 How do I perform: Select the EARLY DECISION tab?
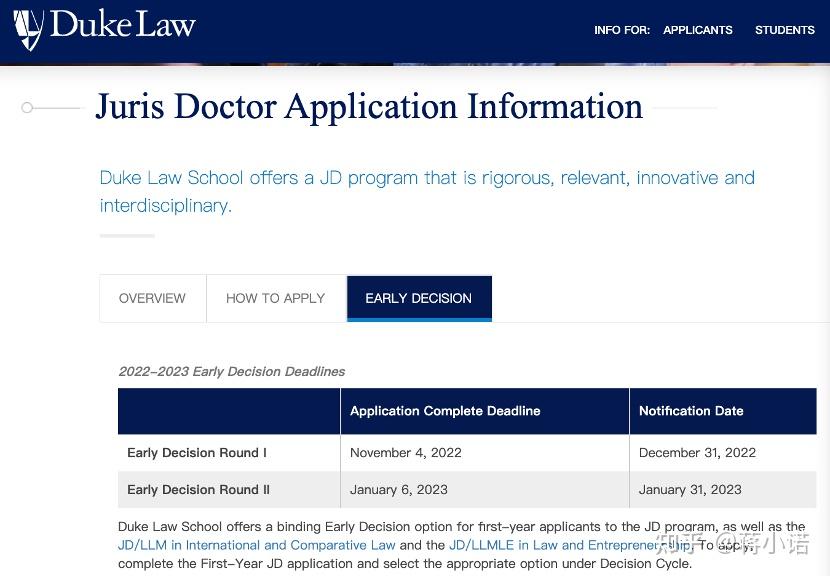418,298
